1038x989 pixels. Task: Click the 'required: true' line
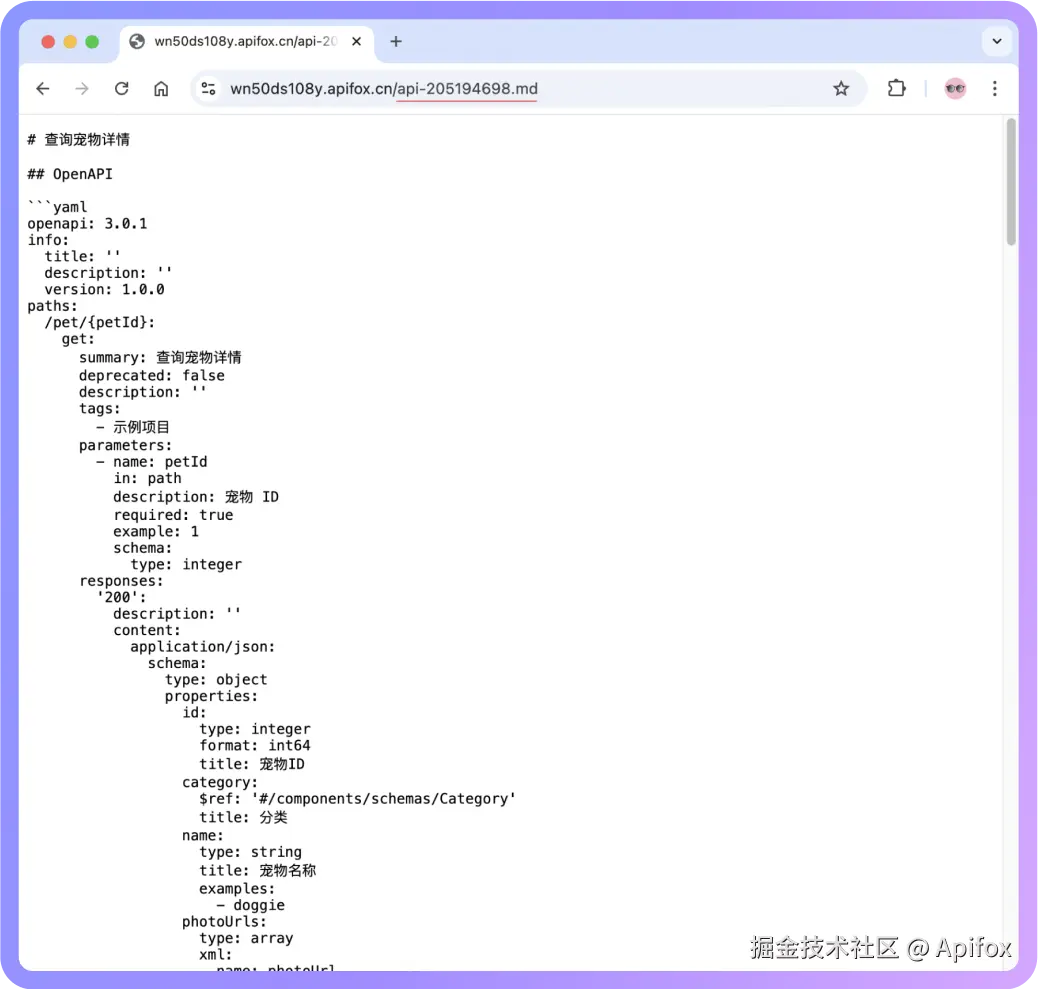pos(173,515)
